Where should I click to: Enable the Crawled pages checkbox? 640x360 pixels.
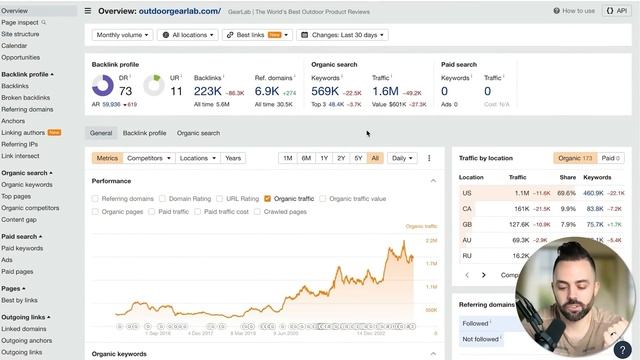(257, 212)
